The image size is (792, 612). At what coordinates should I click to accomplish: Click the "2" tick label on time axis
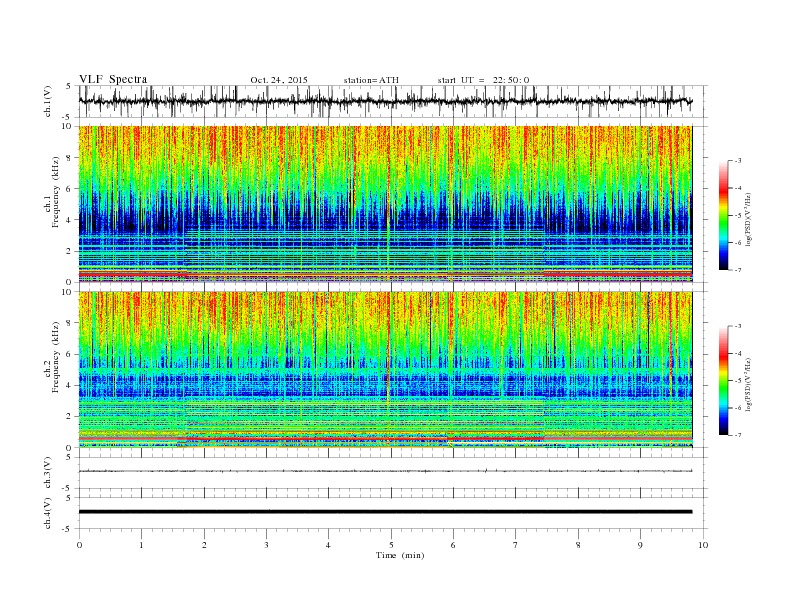(204, 545)
